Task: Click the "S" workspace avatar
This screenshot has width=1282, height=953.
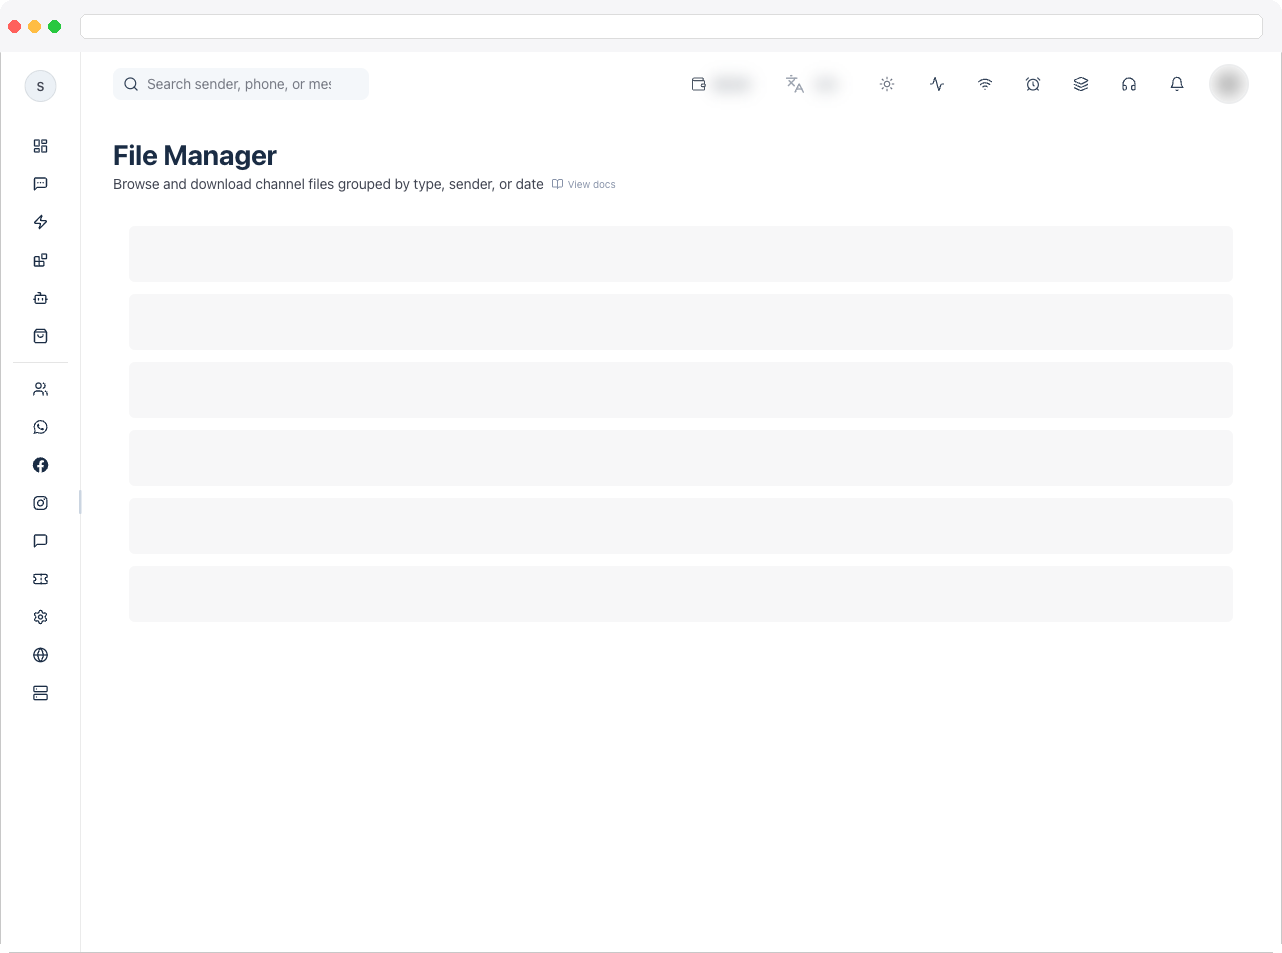Action: [40, 86]
